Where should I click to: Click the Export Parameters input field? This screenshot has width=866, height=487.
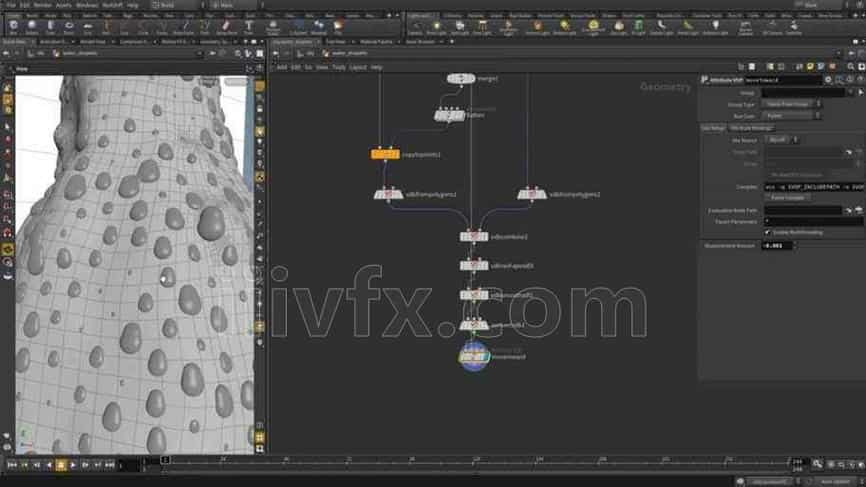(x=814, y=221)
